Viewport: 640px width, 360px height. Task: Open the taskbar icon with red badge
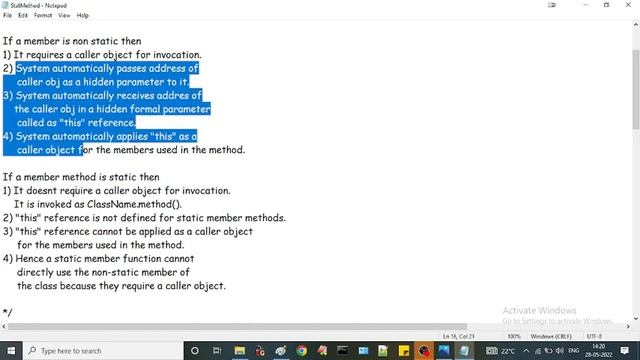260,351
